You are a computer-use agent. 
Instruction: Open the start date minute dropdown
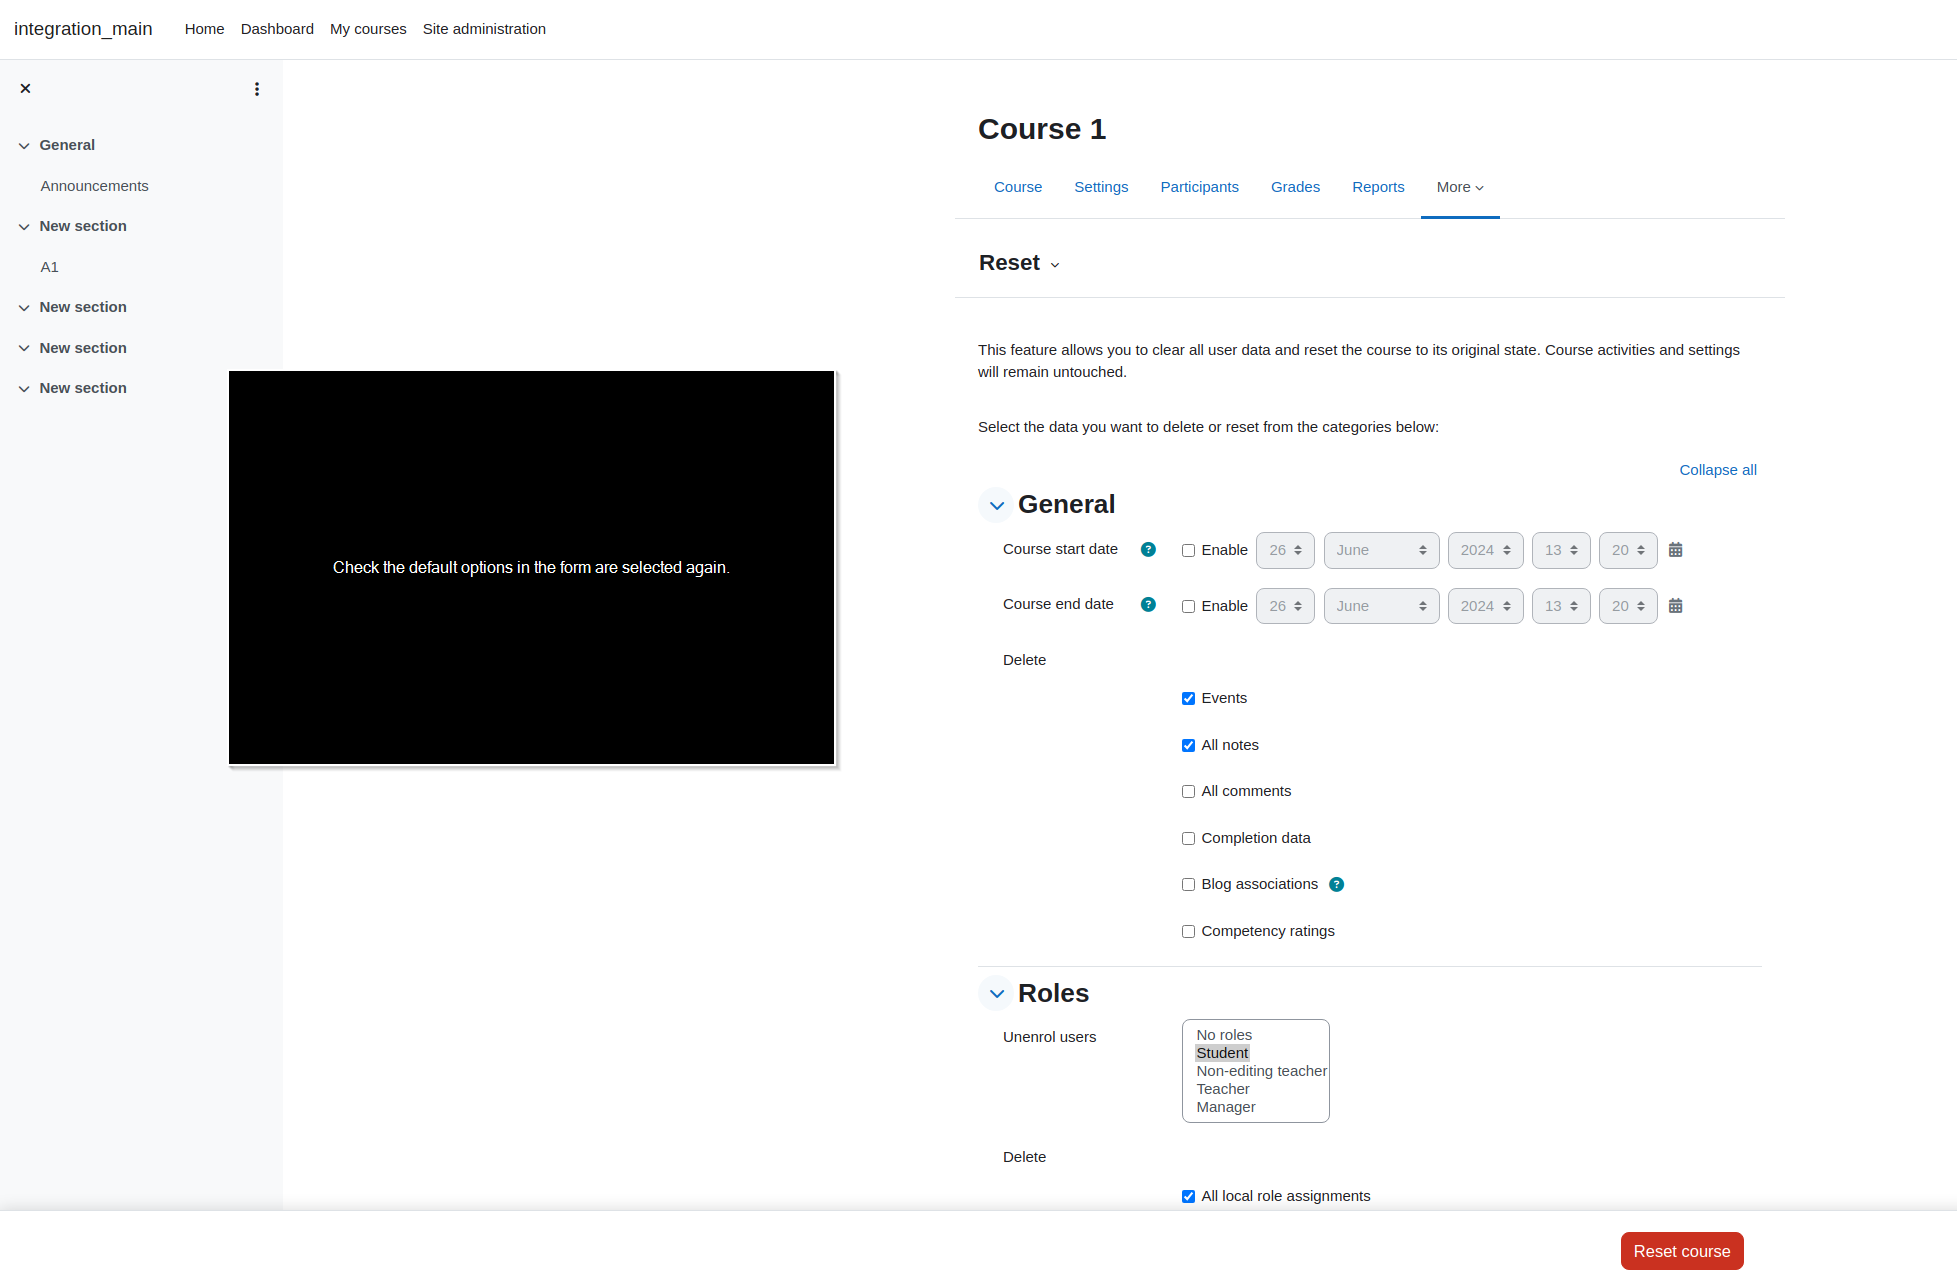(1628, 550)
